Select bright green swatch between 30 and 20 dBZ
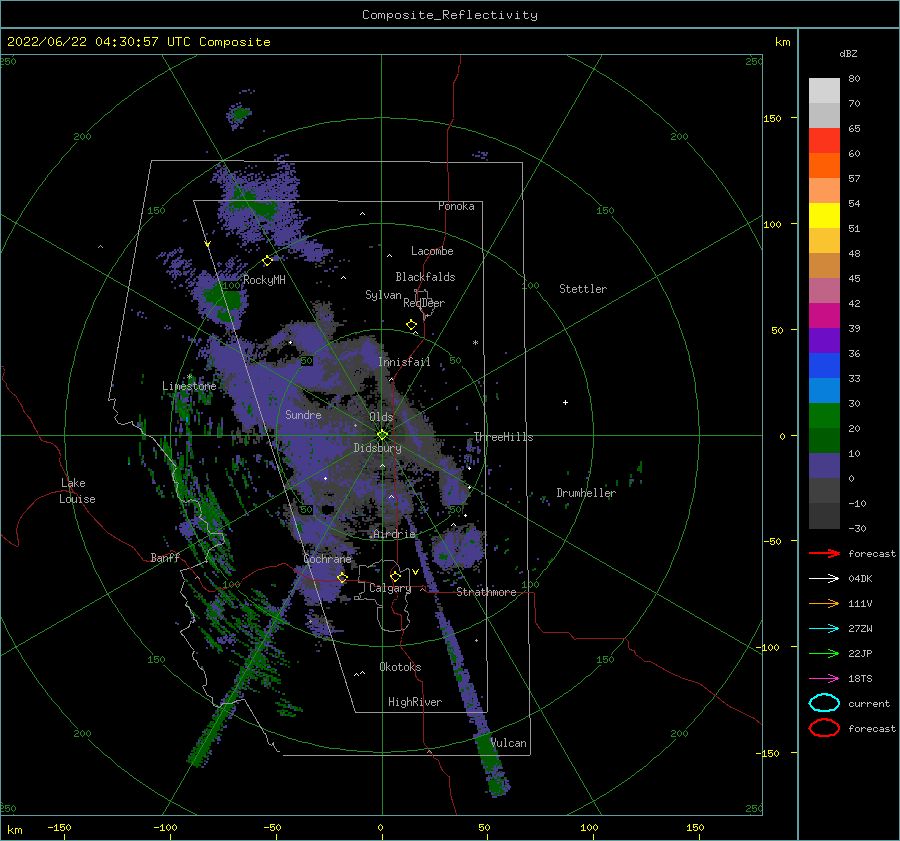Image resolution: width=900 pixels, height=841 pixels. [x=824, y=416]
